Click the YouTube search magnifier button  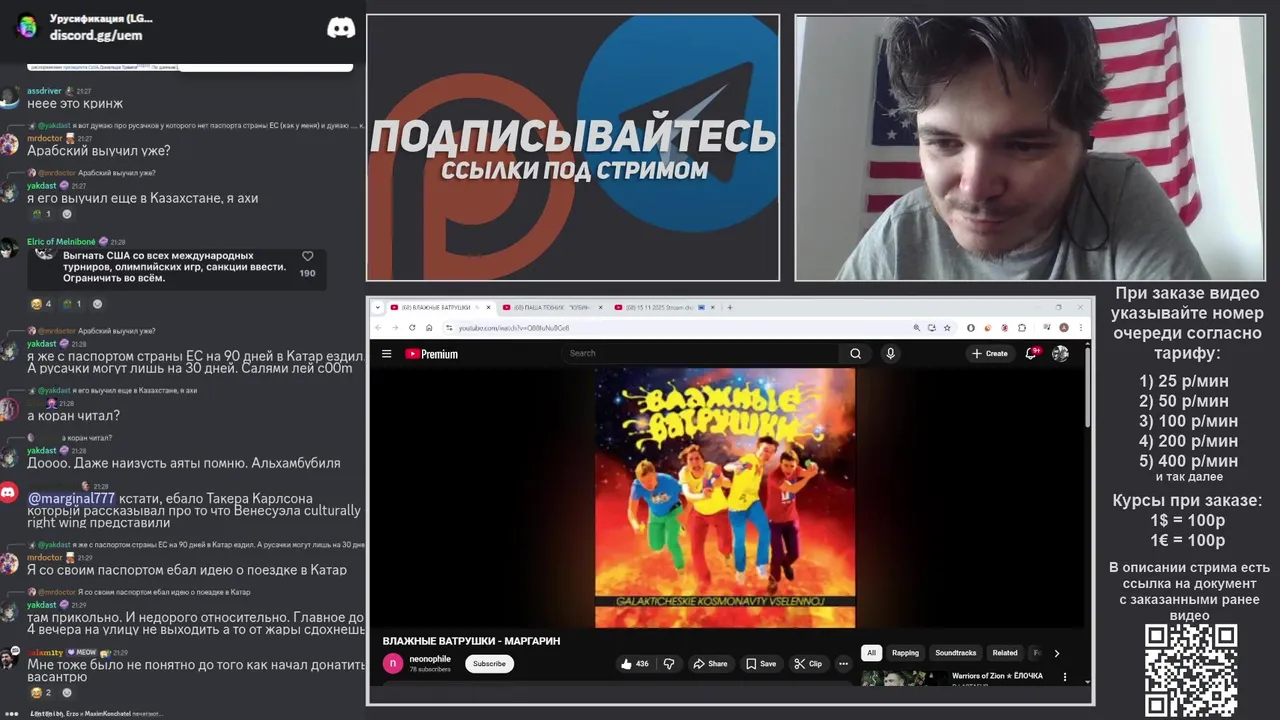[x=855, y=353]
